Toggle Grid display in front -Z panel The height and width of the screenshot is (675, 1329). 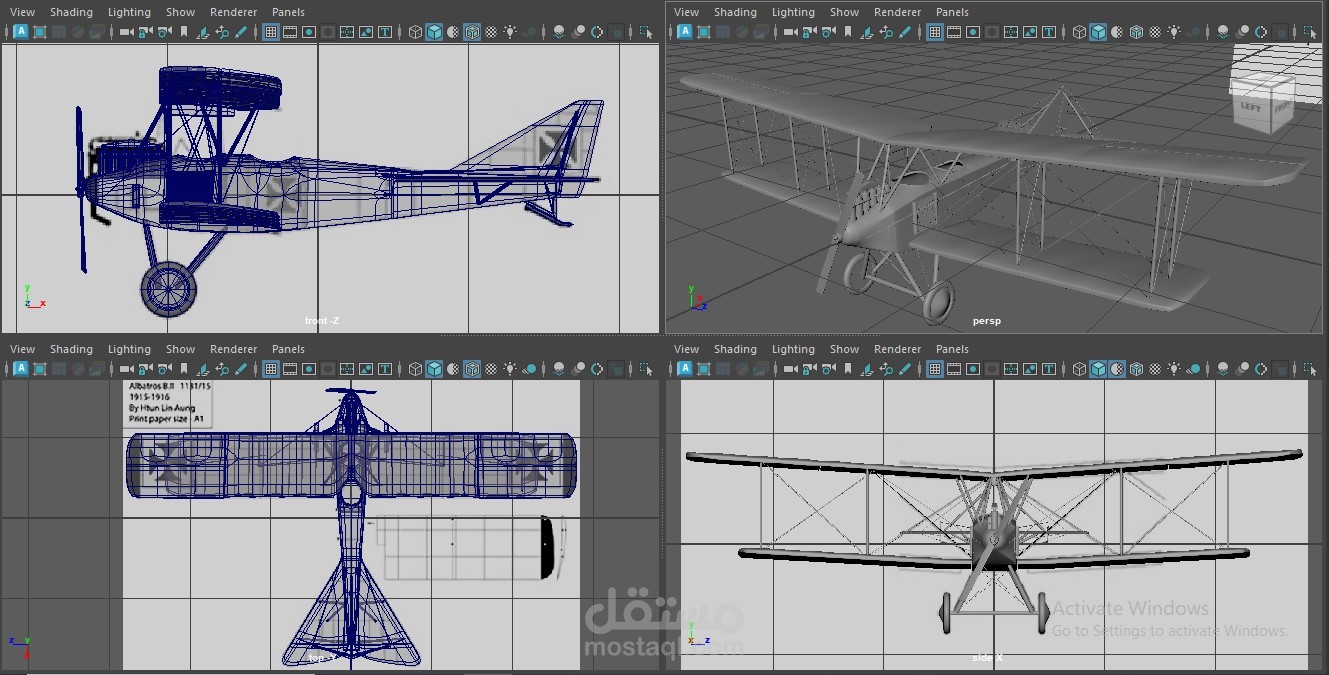[271, 32]
